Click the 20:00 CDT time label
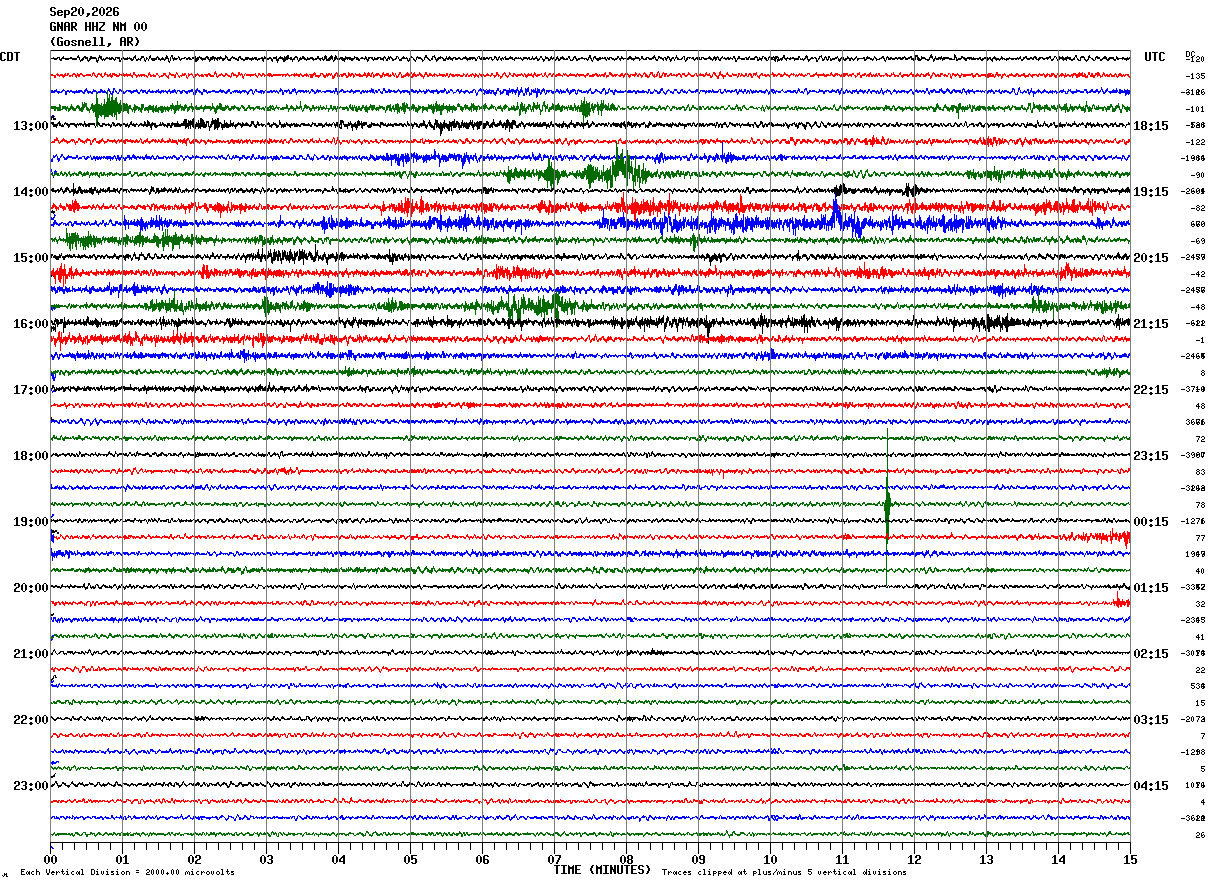Viewport: 1210px width, 886px height. pos(31,588)
